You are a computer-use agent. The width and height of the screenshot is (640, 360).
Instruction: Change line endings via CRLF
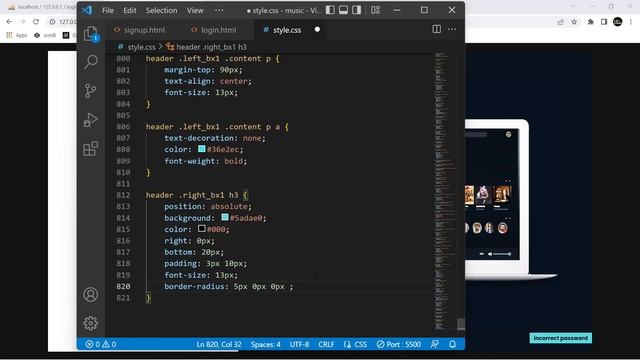(x=326, y=344)
